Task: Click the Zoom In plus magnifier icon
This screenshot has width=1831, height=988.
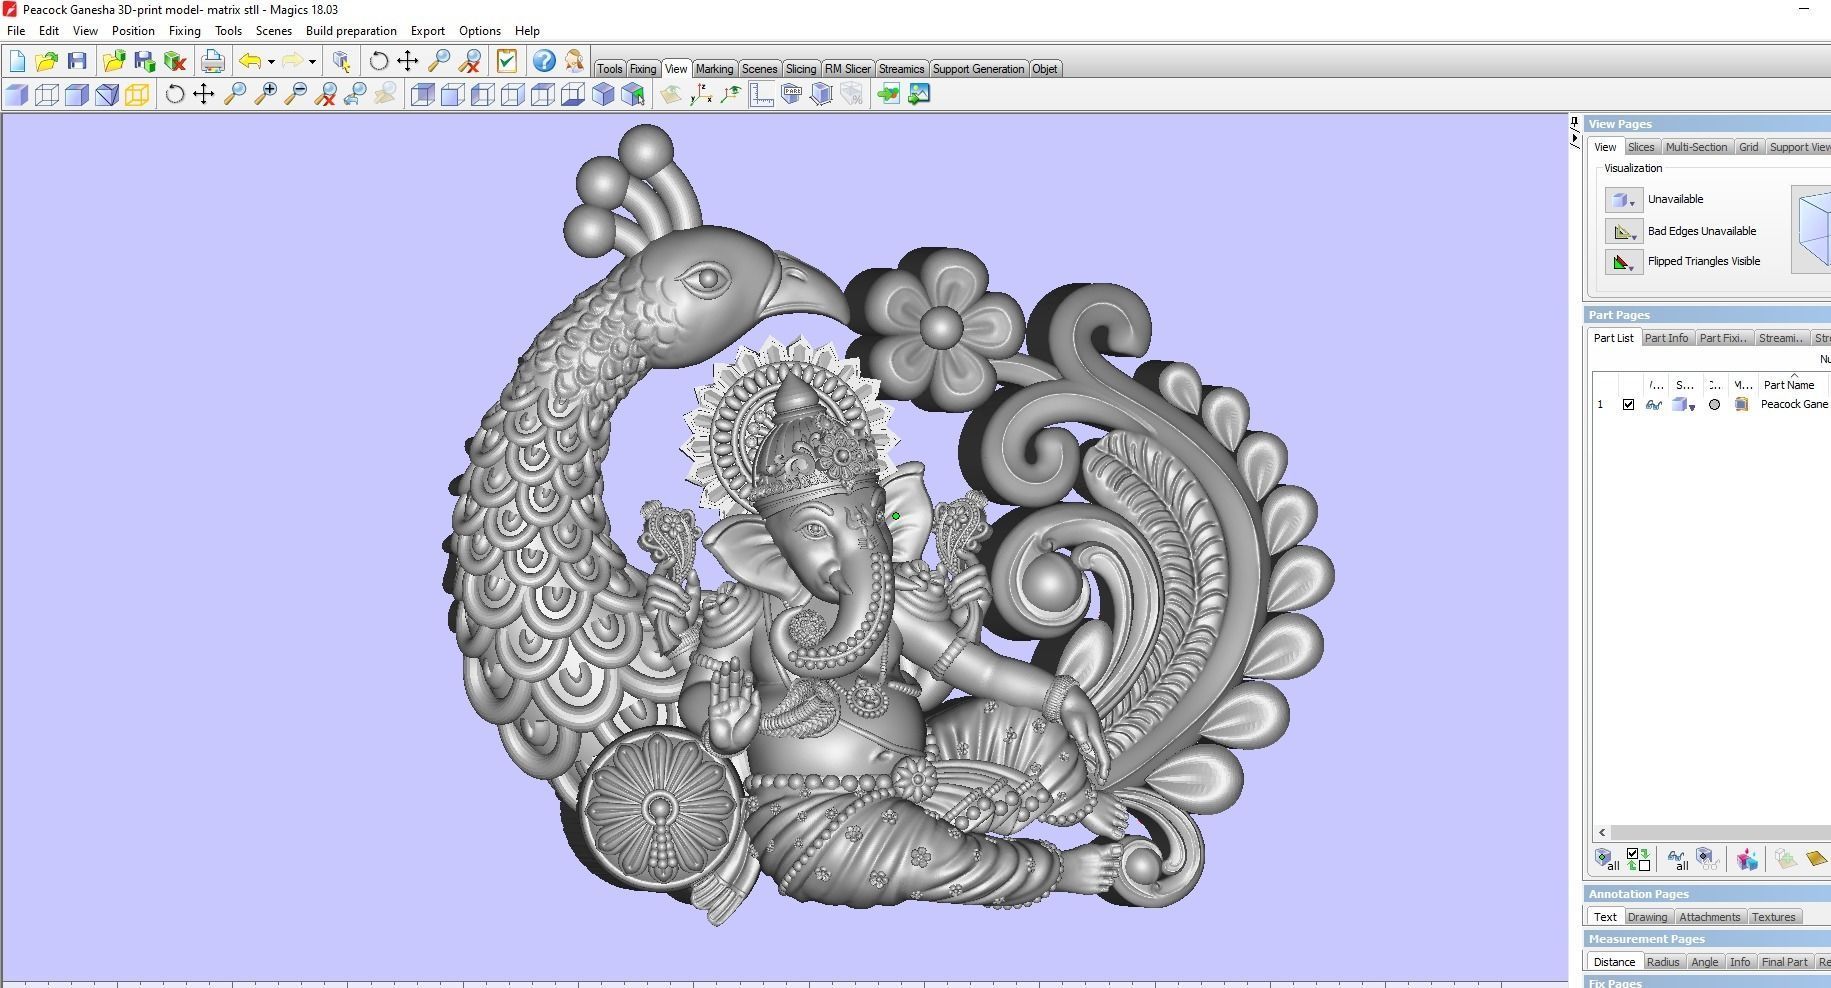Action: click(x=265, y=94)
